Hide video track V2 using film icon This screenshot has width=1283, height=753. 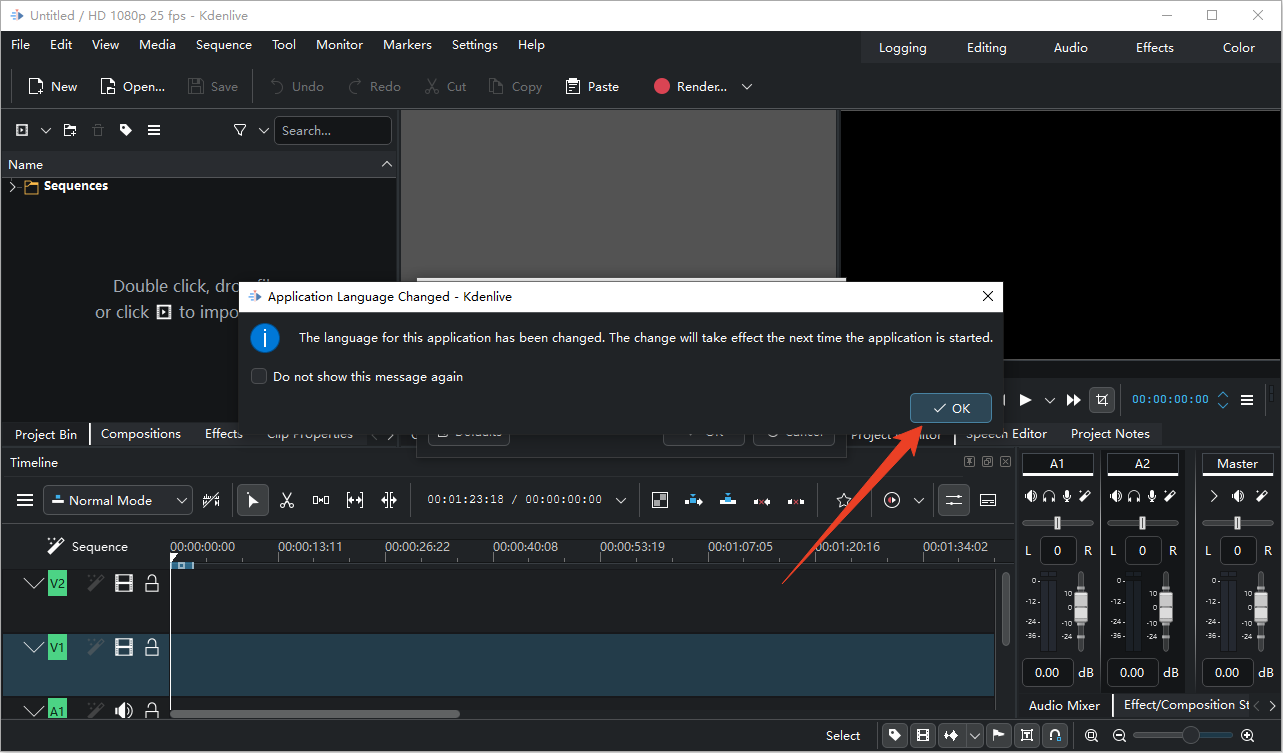[x=124, y=583]
